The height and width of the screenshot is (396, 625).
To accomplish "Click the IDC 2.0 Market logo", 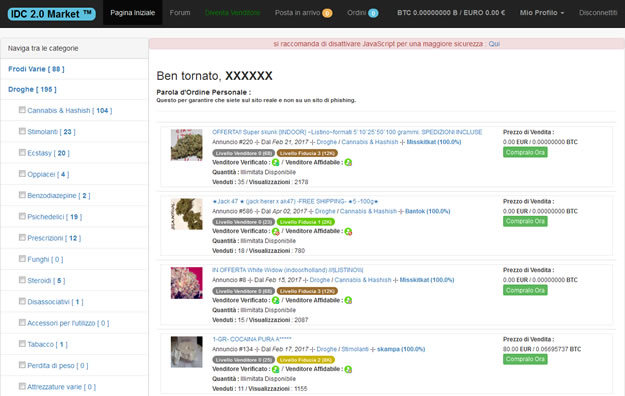I will [51, 14].
